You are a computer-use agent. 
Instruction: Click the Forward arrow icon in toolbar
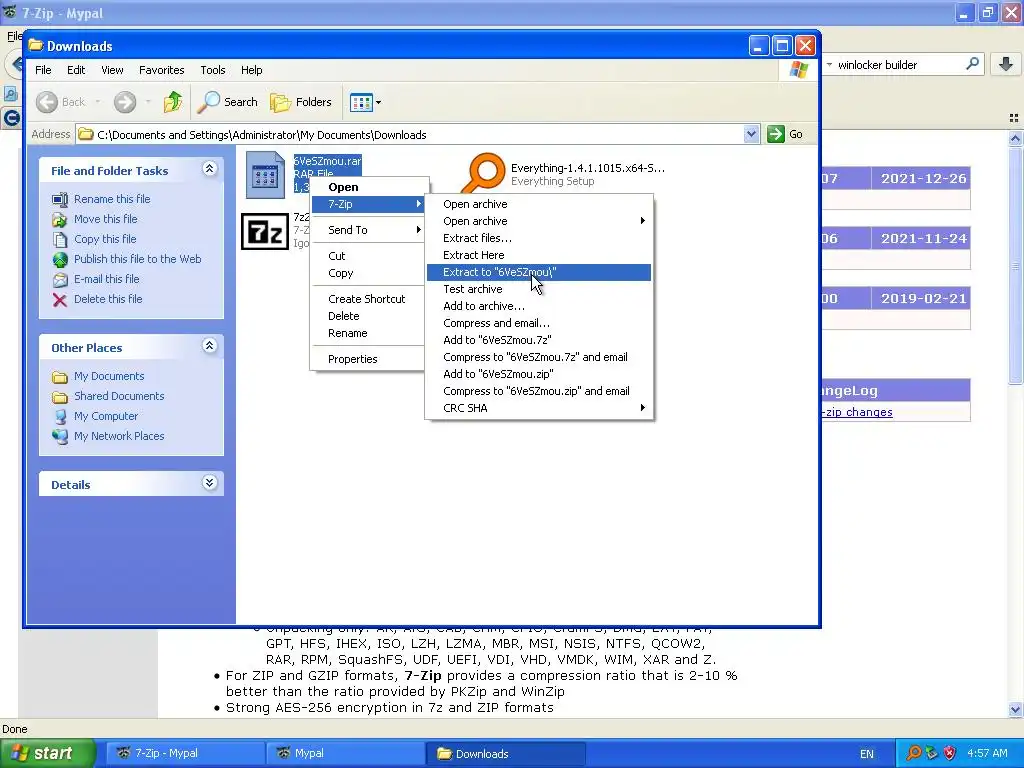[125, 102]
